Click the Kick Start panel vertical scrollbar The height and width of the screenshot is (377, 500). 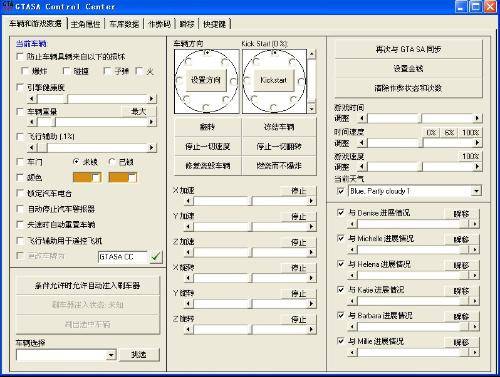pyautogui.click(x=311, y=81)
